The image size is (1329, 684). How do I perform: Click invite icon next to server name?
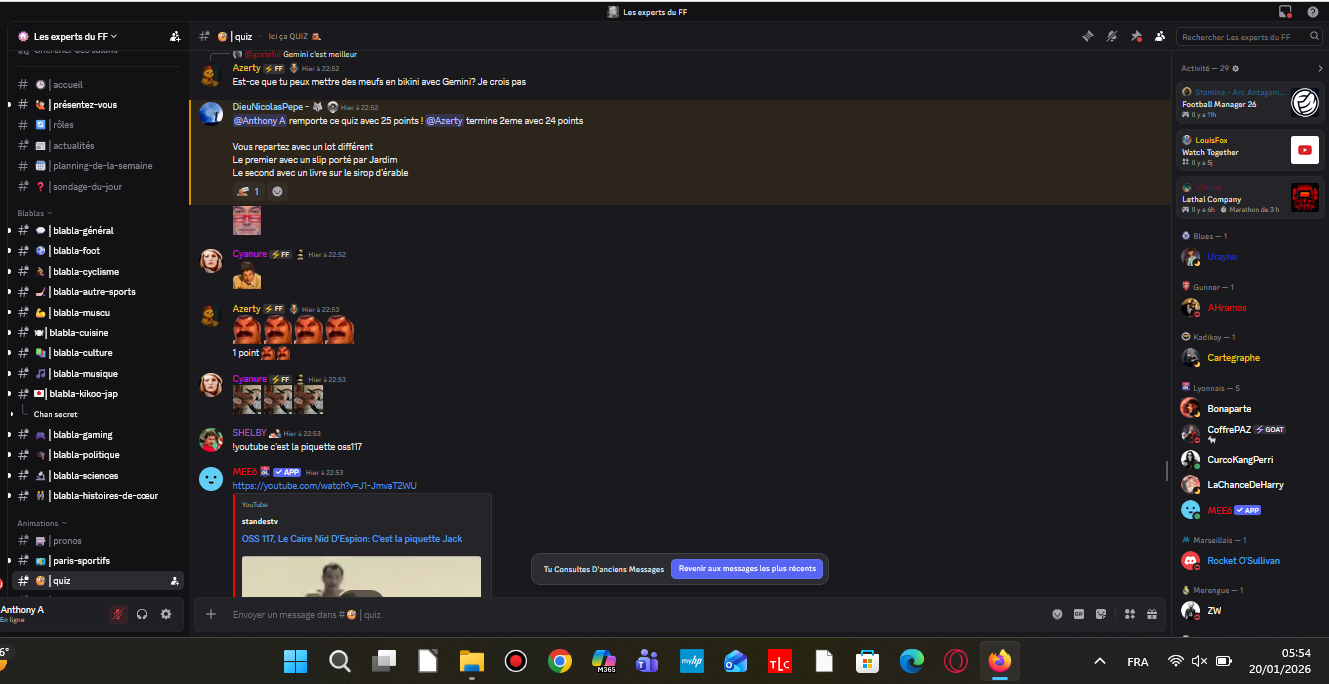pyautogui.click(x=175, y=36)
